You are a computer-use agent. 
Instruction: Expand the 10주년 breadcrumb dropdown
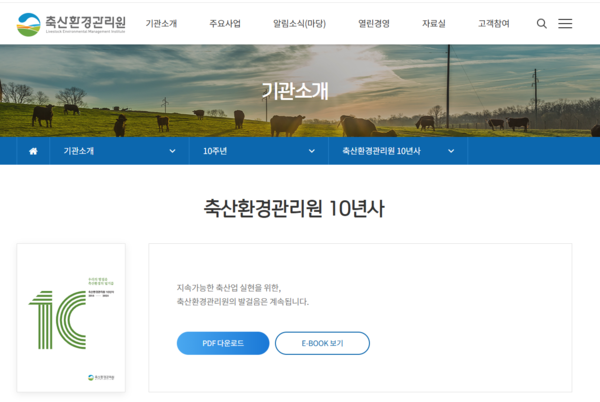(x=259, y=151)
